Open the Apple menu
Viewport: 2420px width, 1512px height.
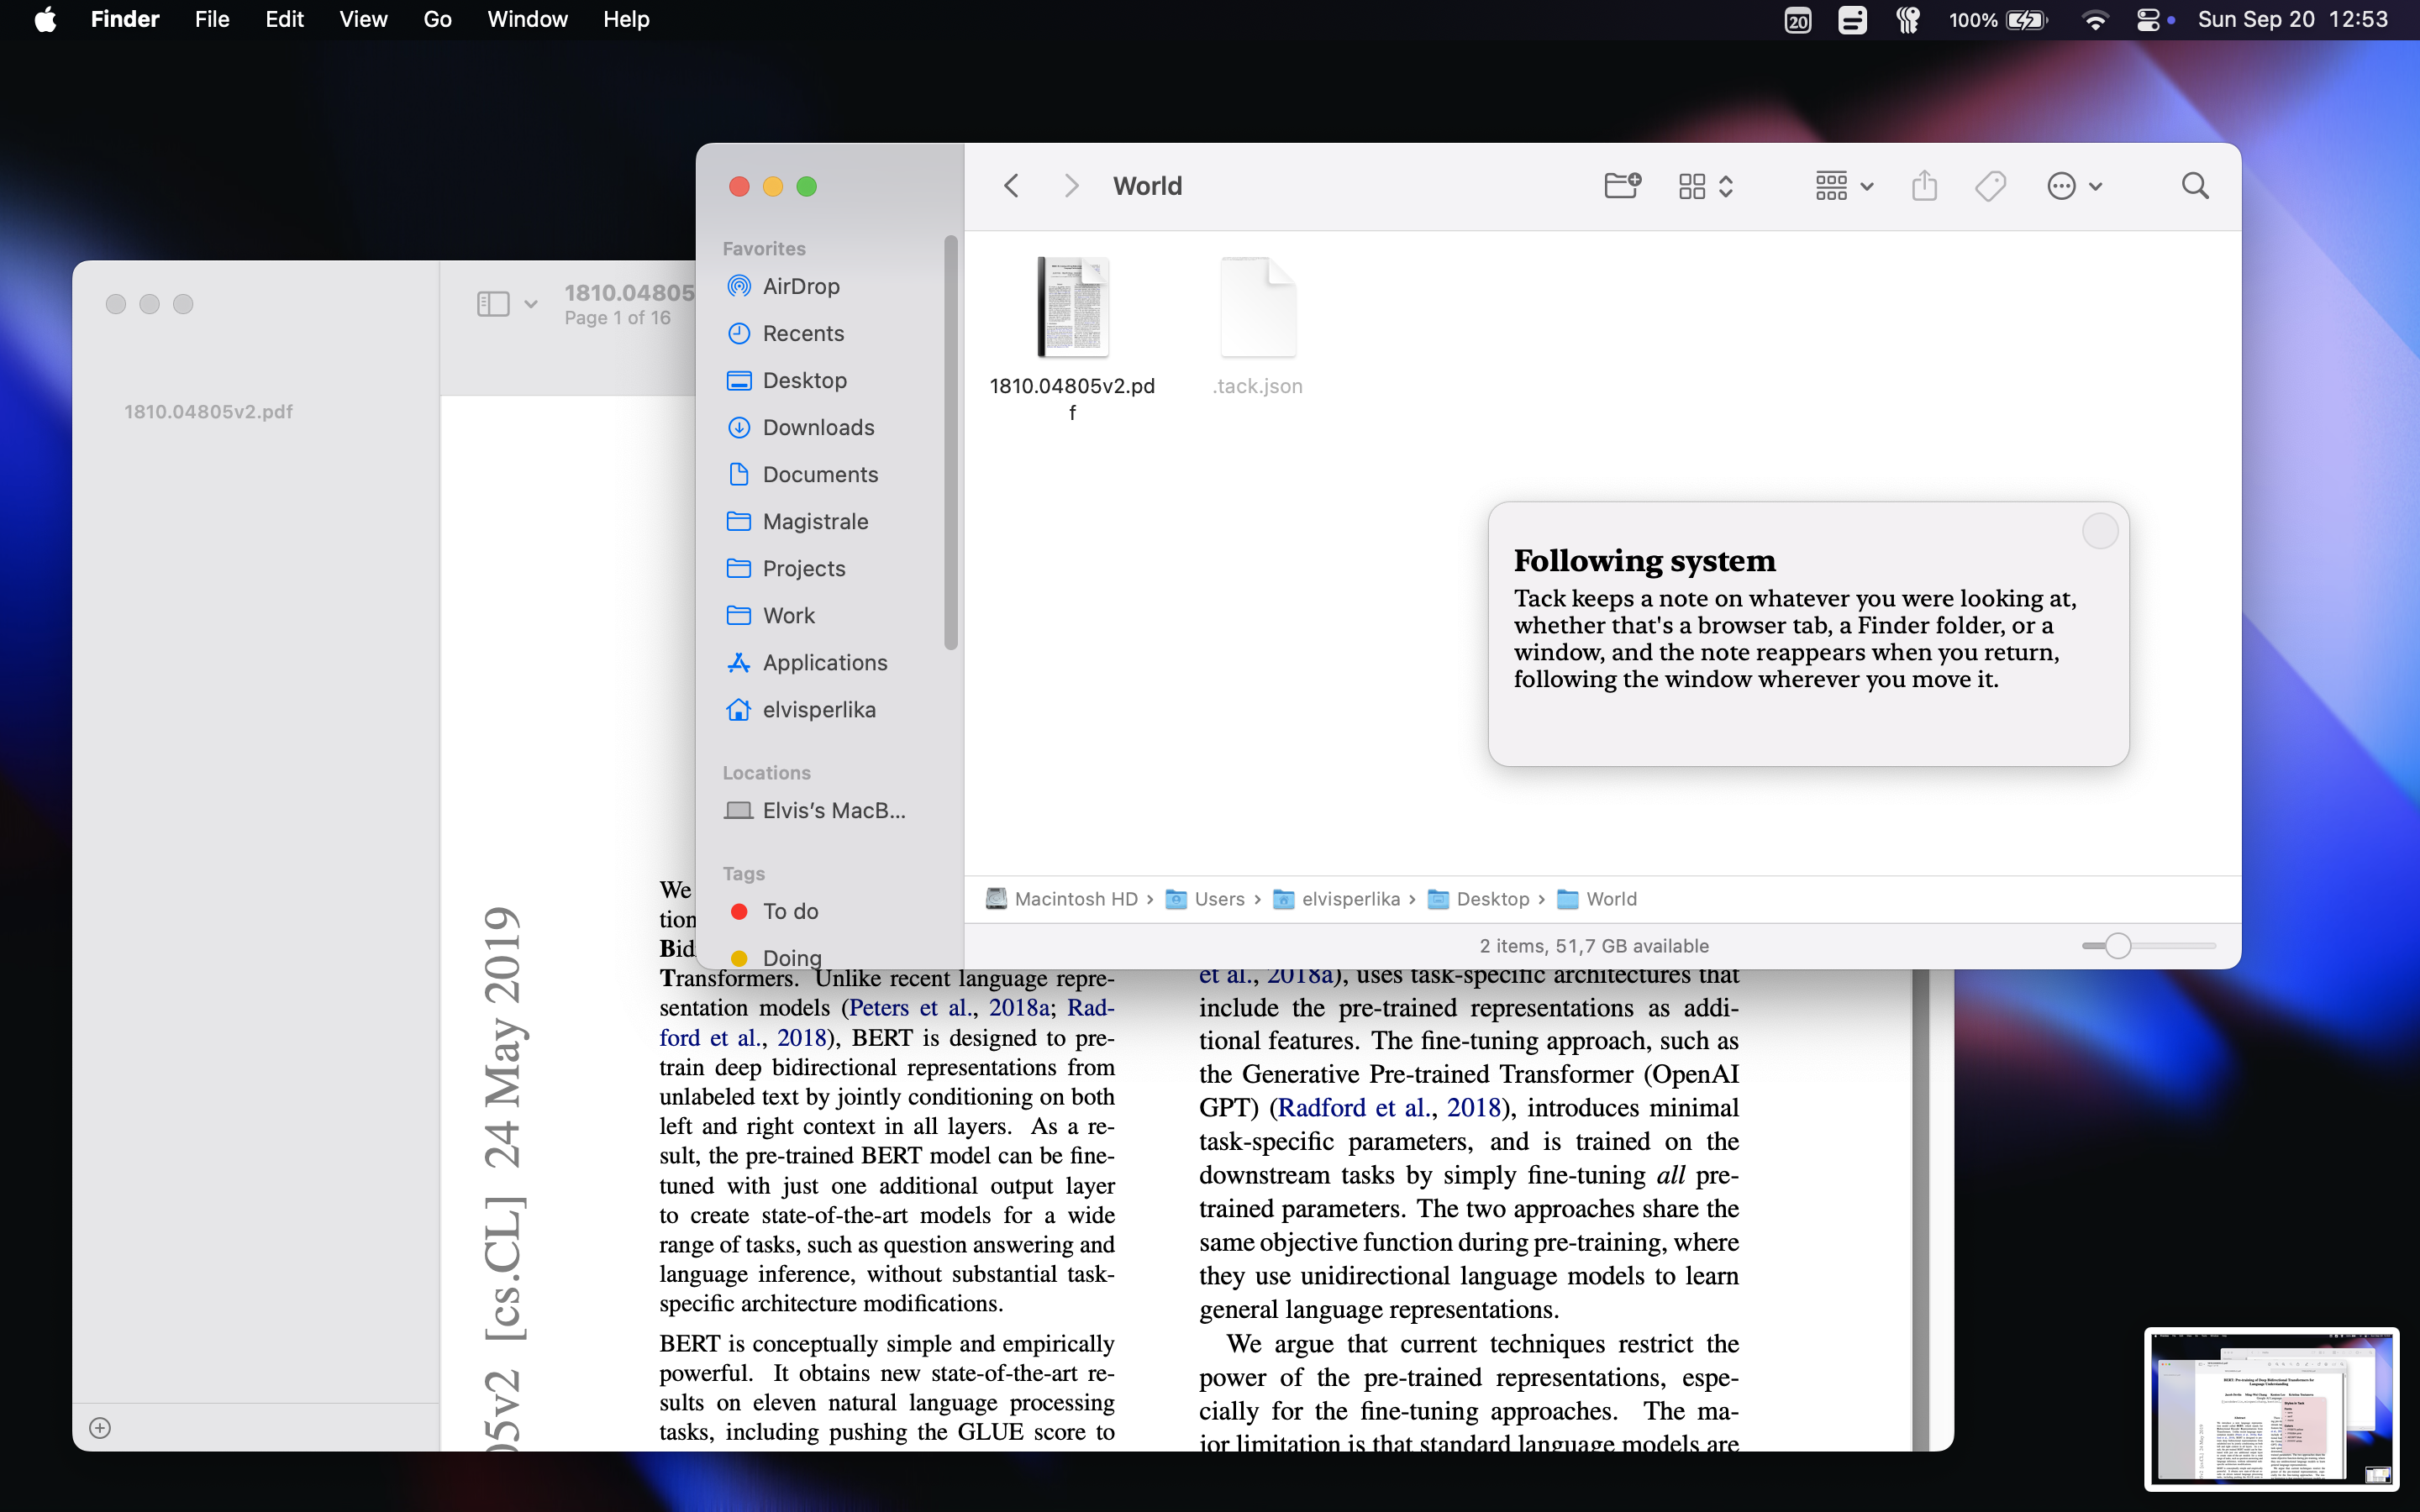[x=45, y=19]
